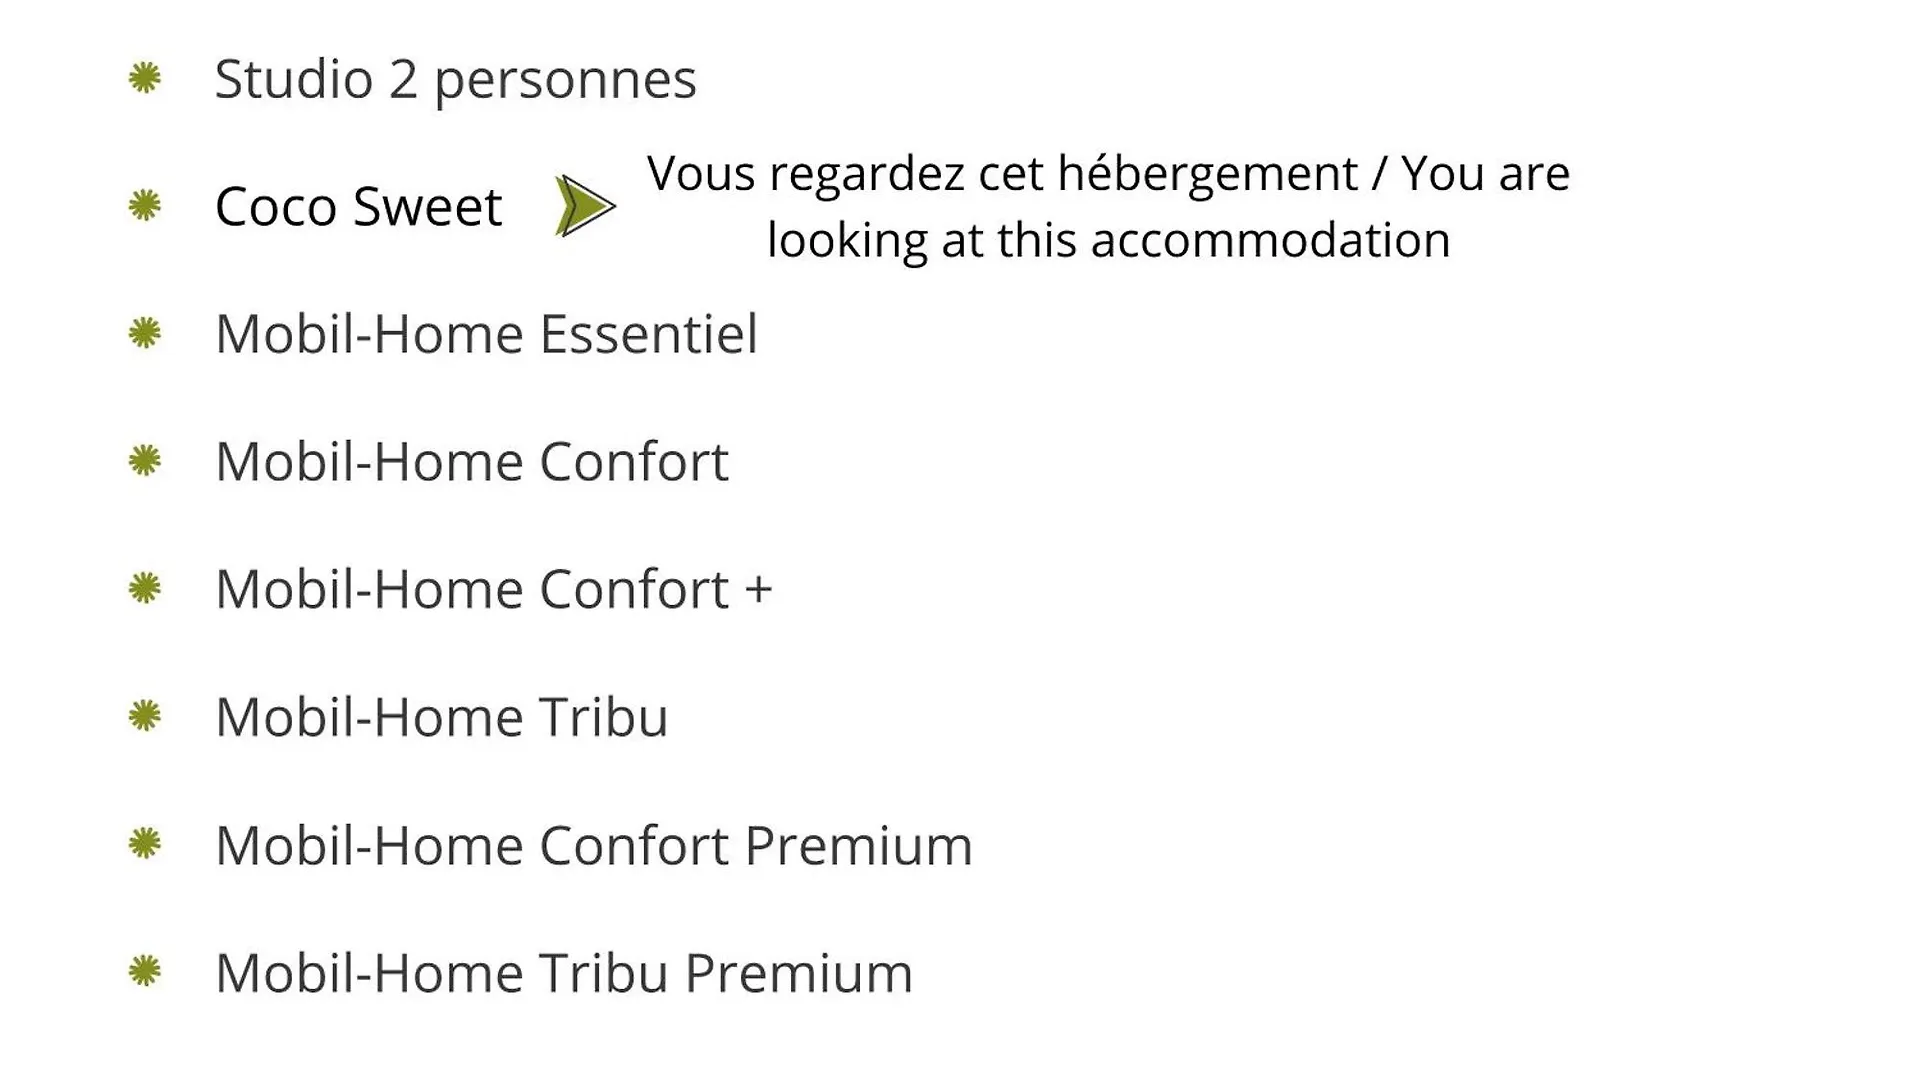Select the Coco Sweet accommodation
The image size is (1920, 1080).
point(358,207)
